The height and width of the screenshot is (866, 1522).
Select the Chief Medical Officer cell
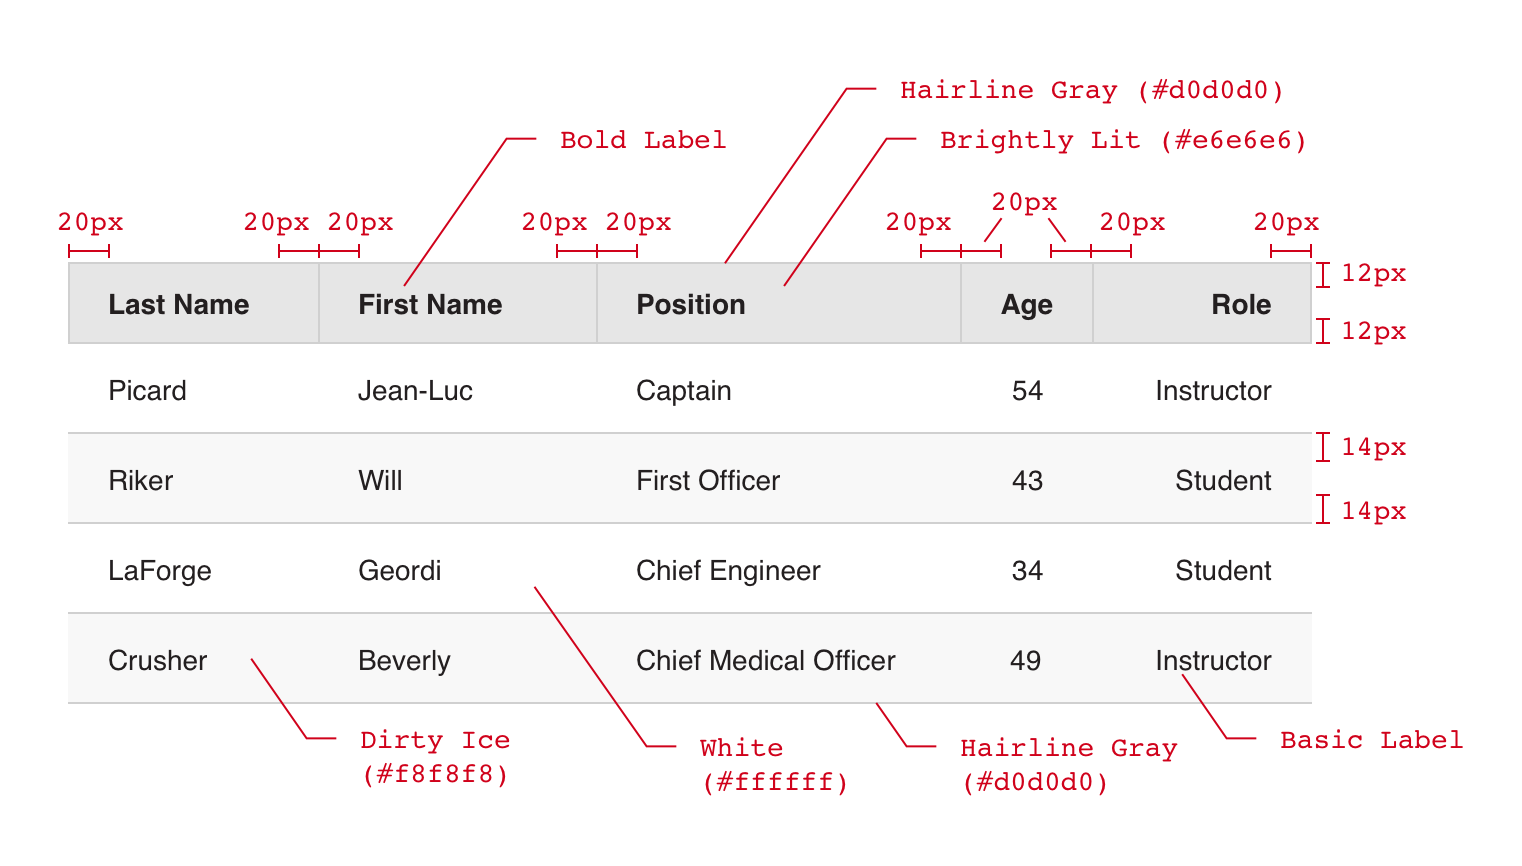(x=766, y=660)
